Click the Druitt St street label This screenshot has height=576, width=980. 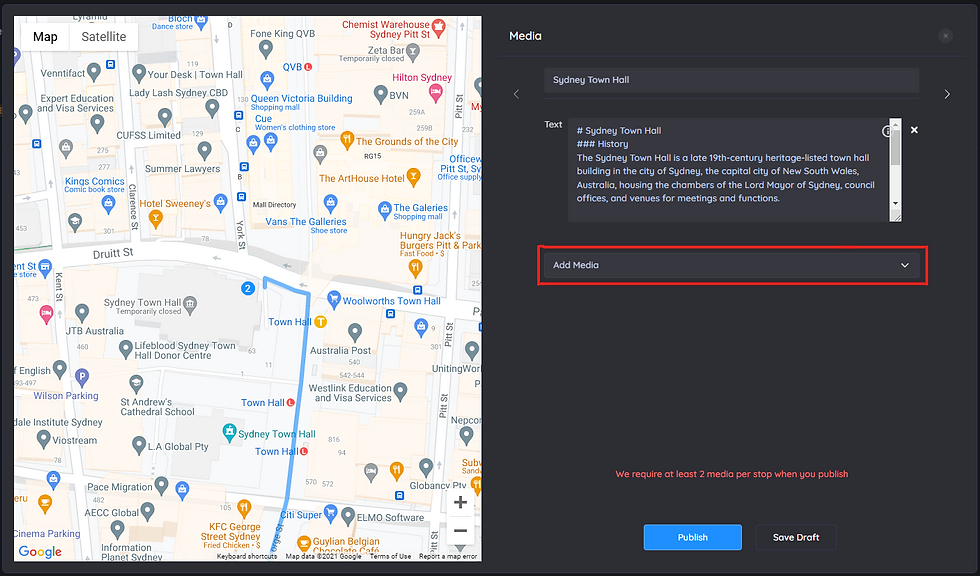pos(113,254)
